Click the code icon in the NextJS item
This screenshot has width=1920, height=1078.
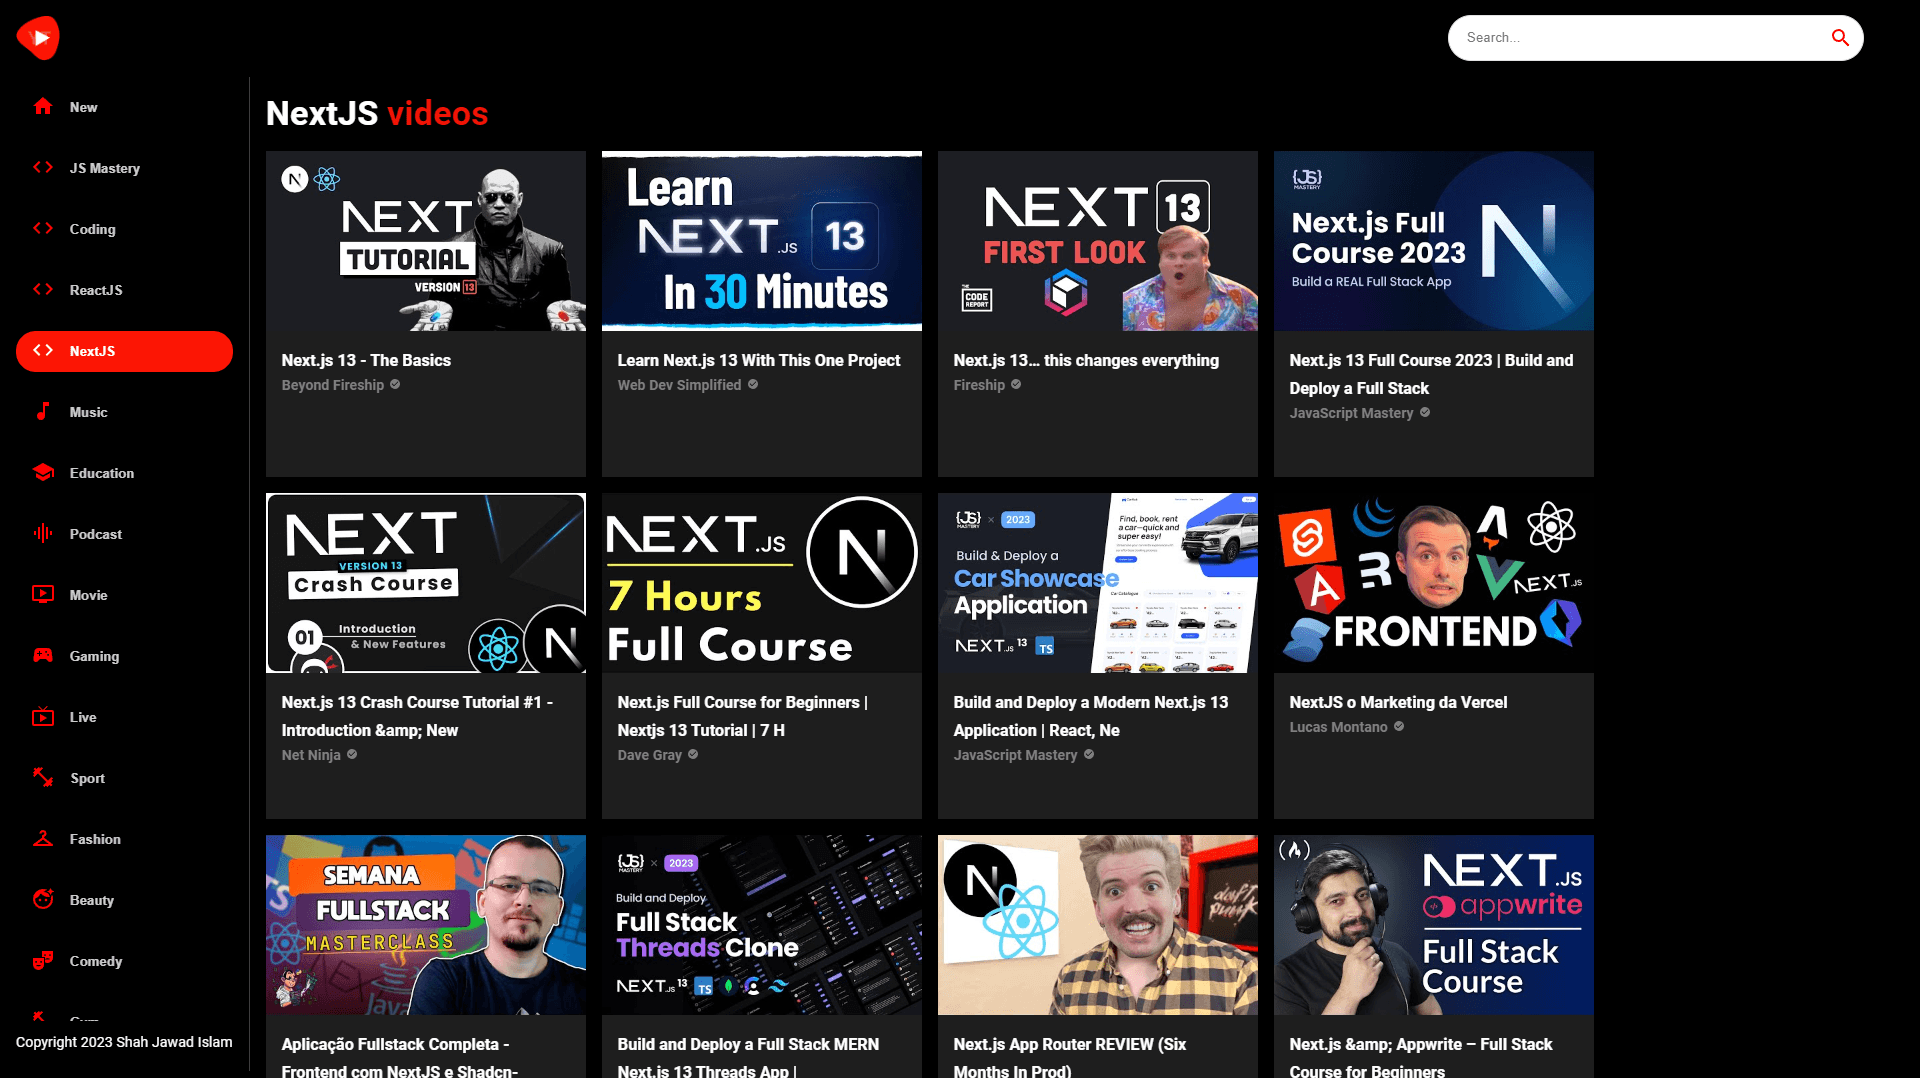(x=43, y=350)
